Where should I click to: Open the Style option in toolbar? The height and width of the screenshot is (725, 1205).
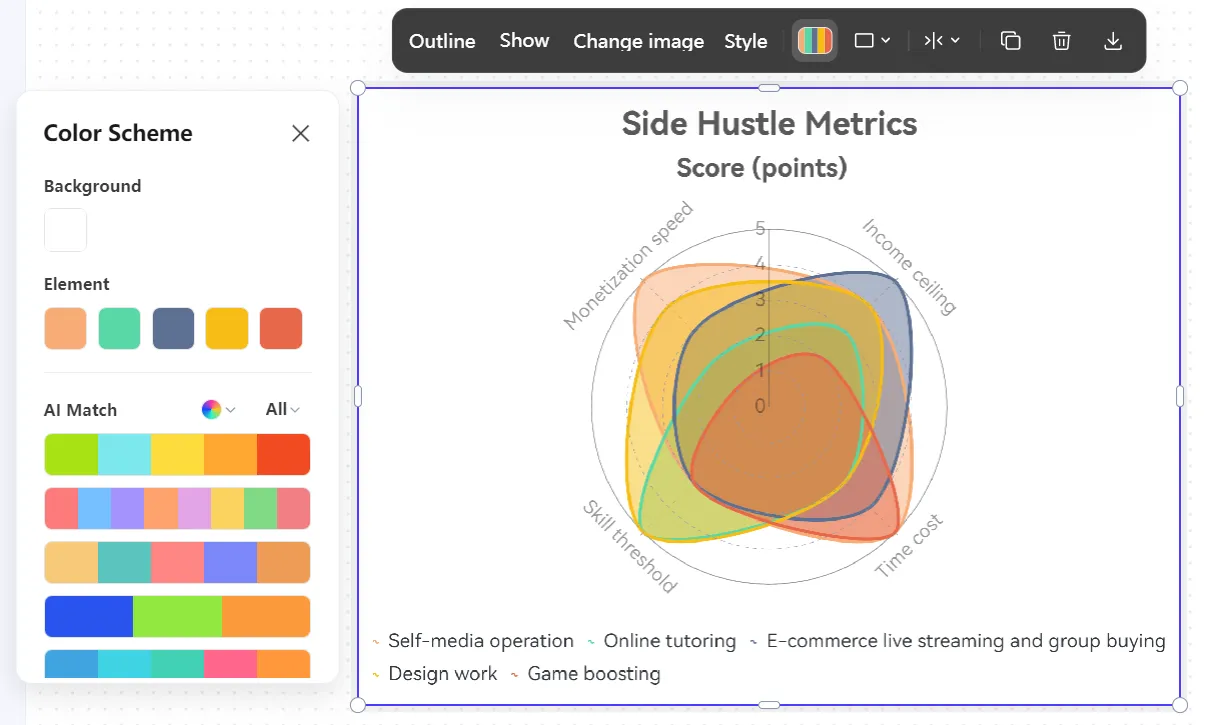click(x=745, y=41)
